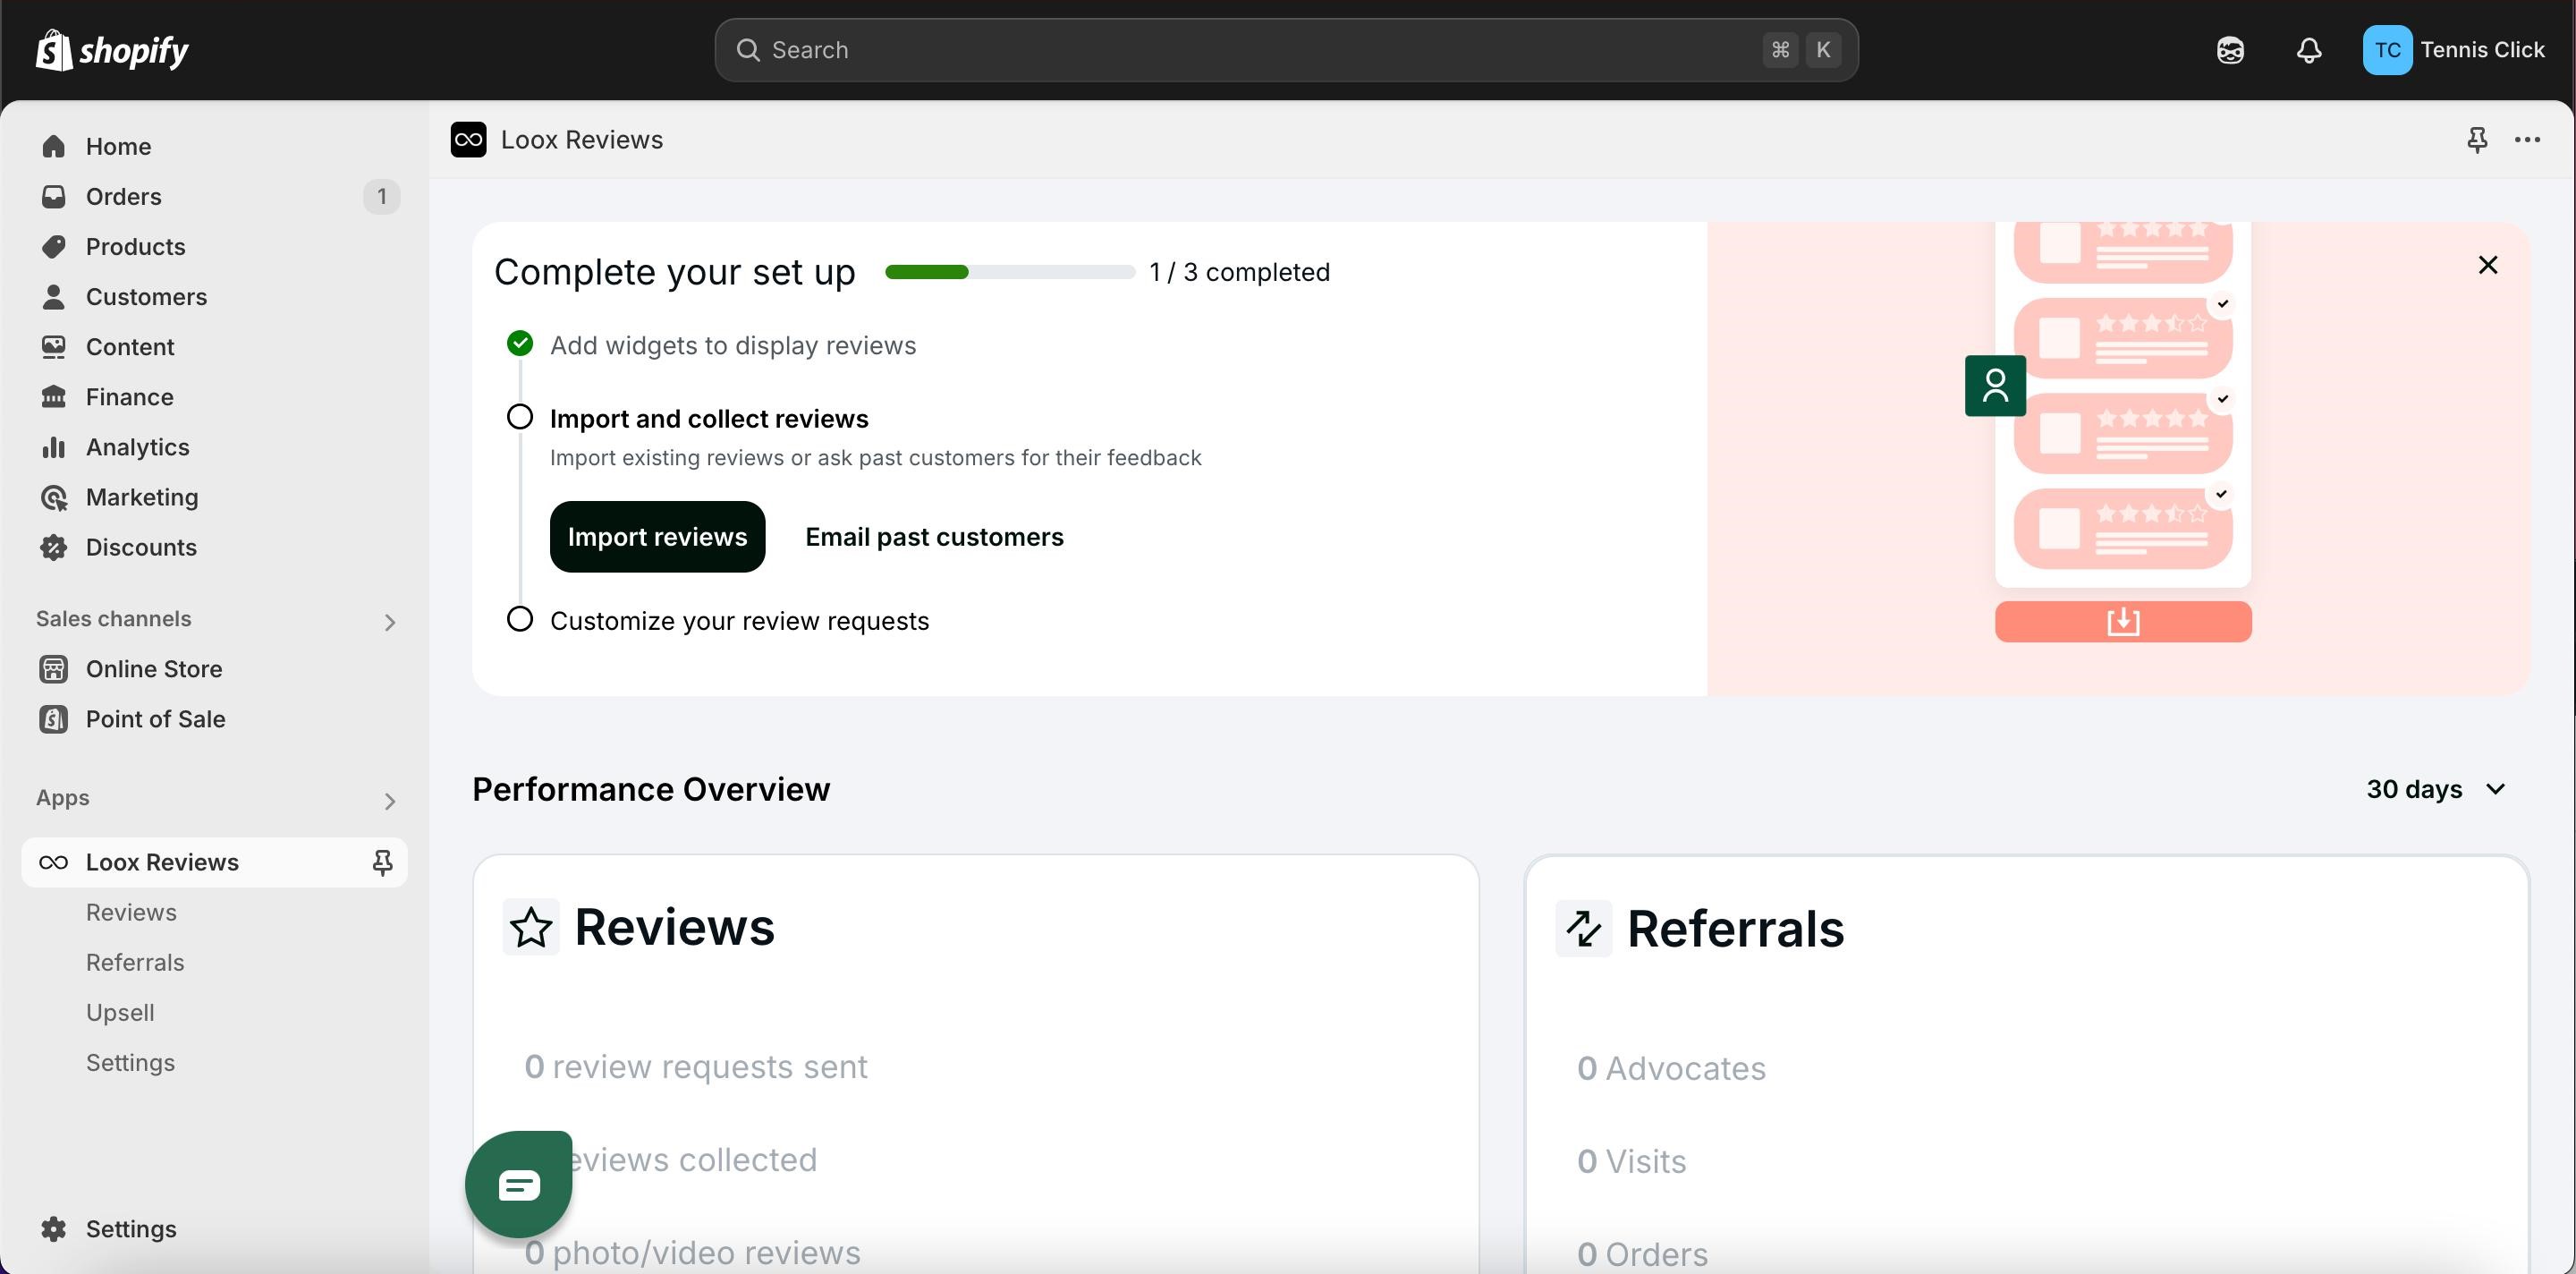Viewport: 2576px width, 1274px height.
Task: Click the Customers person icon
Action: [54, 296]
